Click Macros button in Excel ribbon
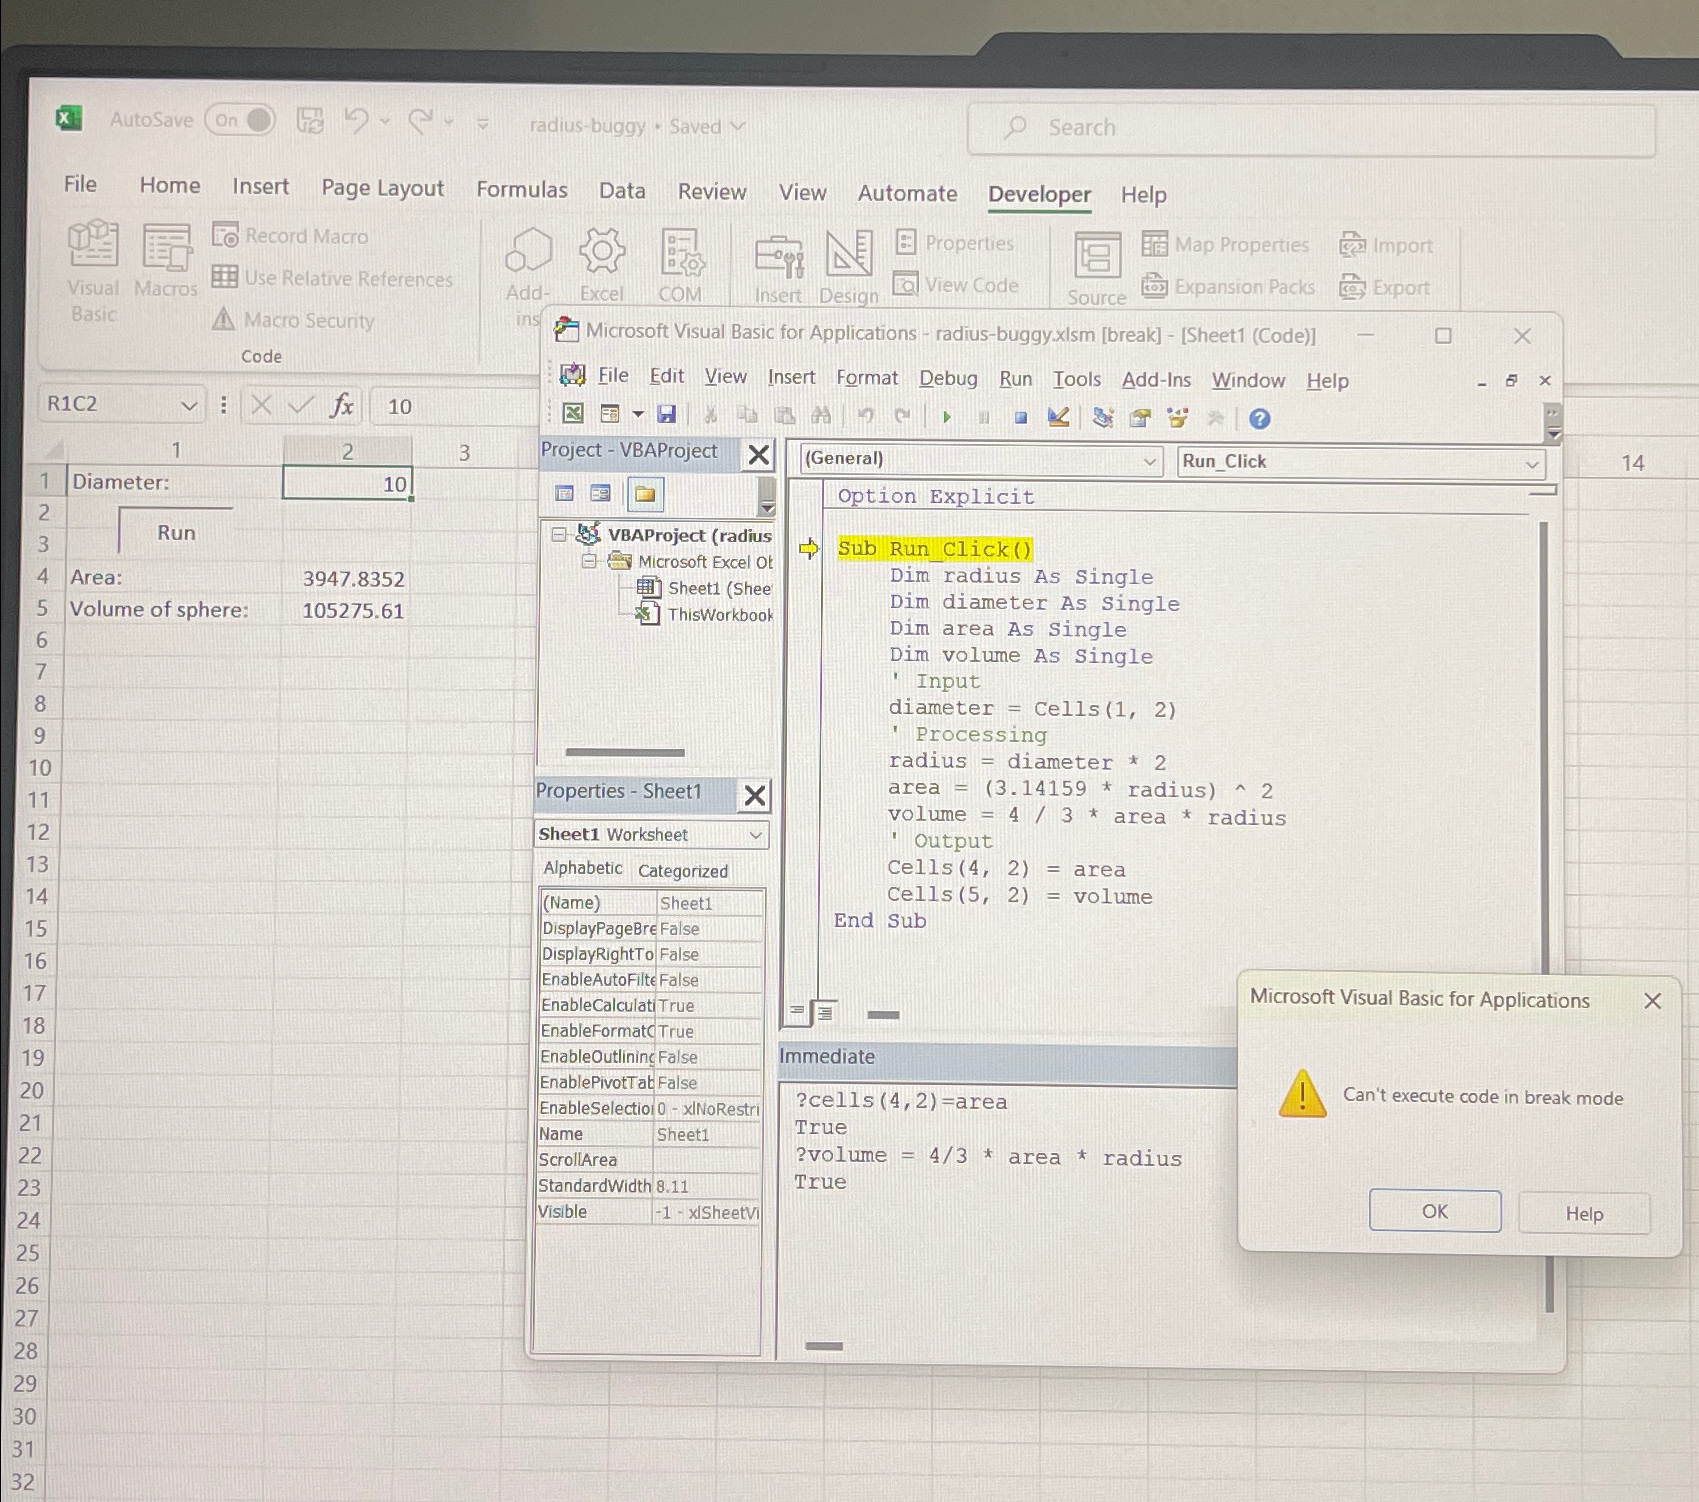The height and width of the screenshot is (1502, 1699). pos(166,262)
